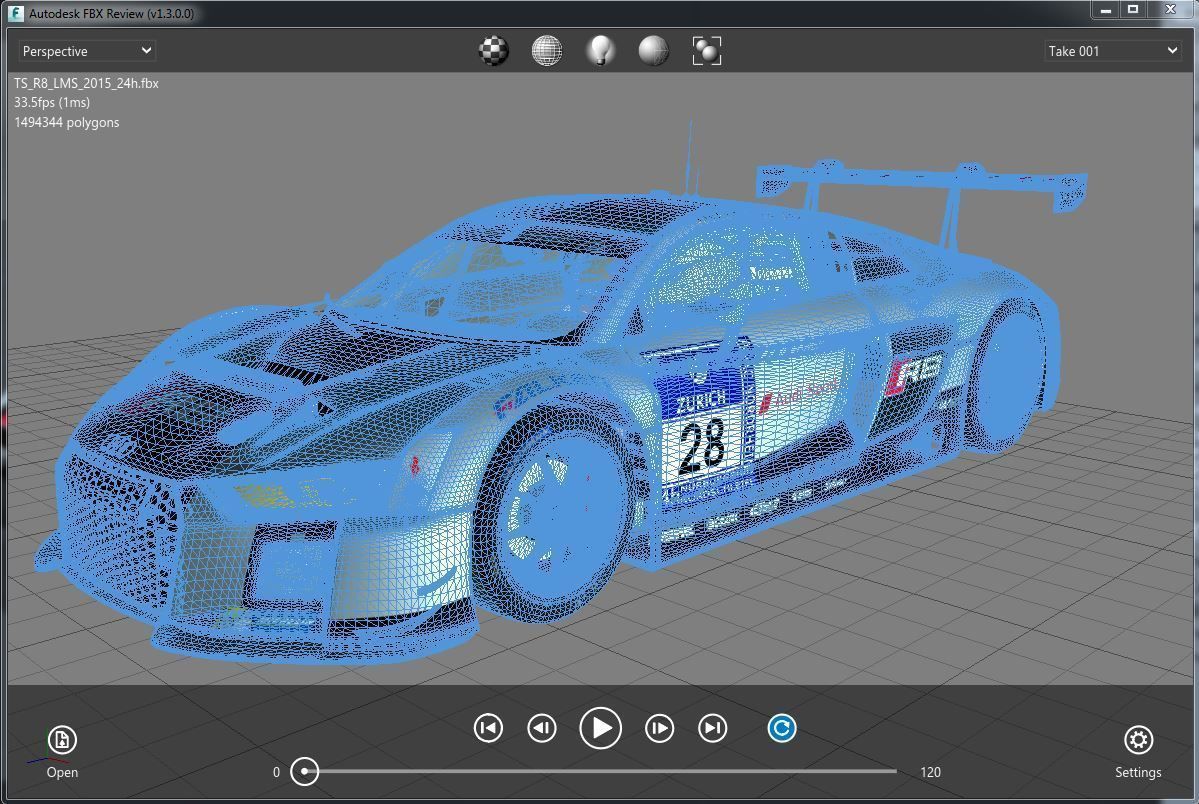1199x804 pixels.
Task: Jump to the last frame
Action: (713, 728)
